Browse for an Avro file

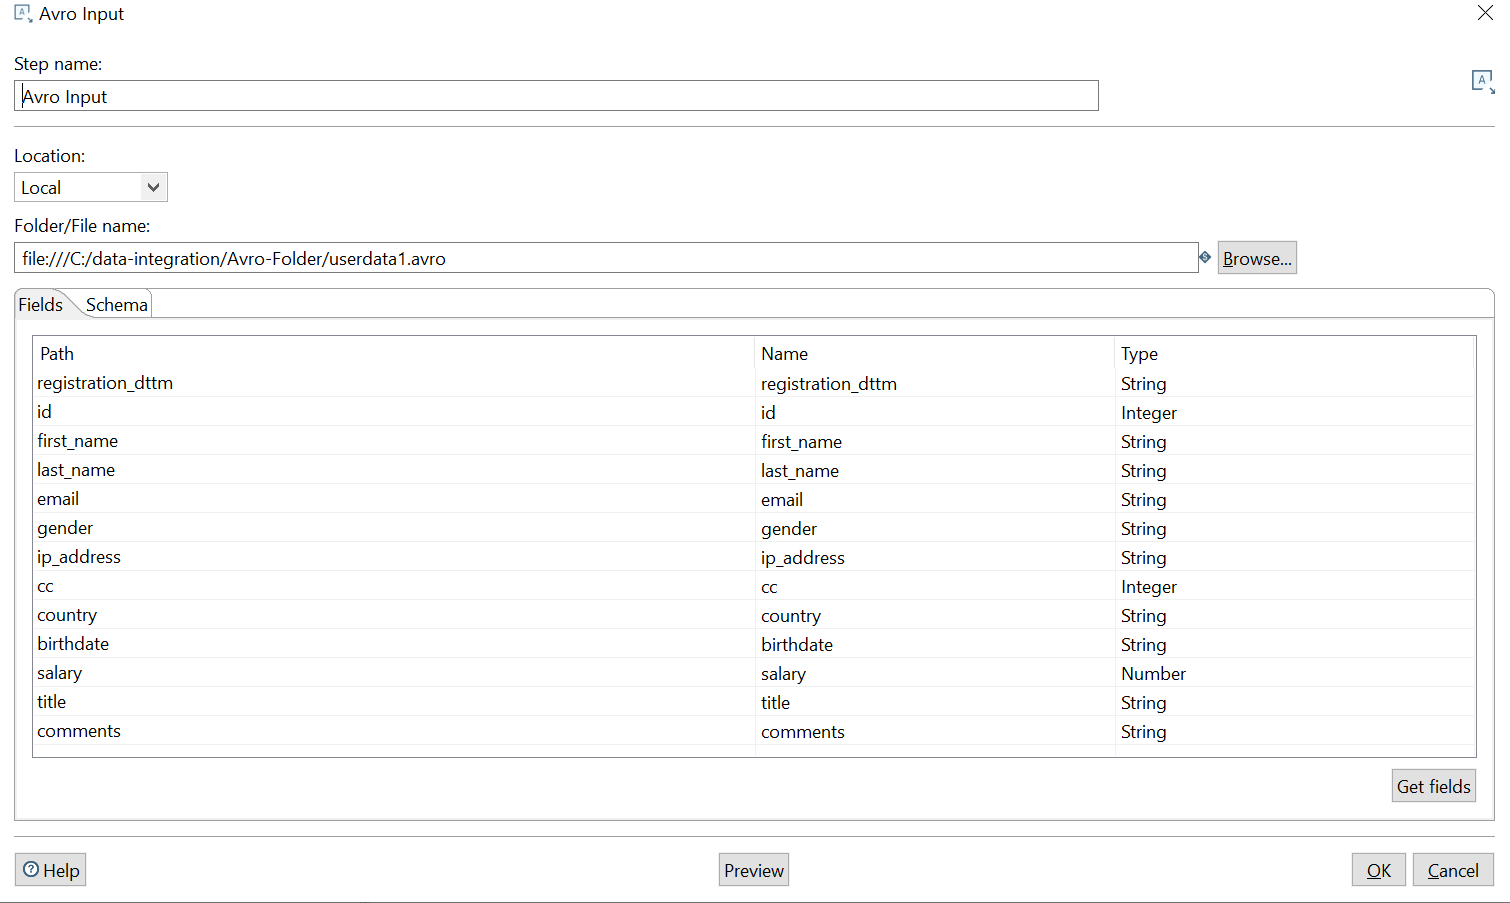click(1256, 257)
